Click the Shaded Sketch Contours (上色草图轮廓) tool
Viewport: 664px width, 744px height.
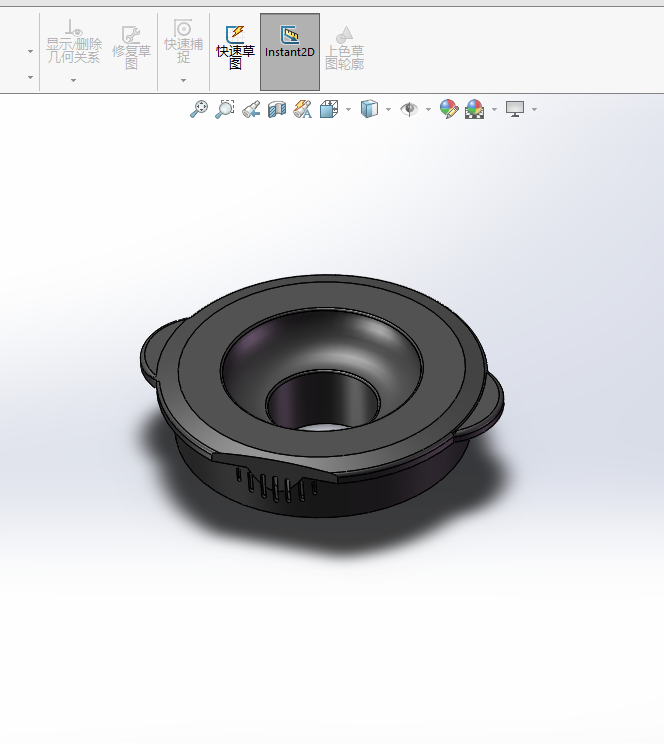tap(345, 47)
